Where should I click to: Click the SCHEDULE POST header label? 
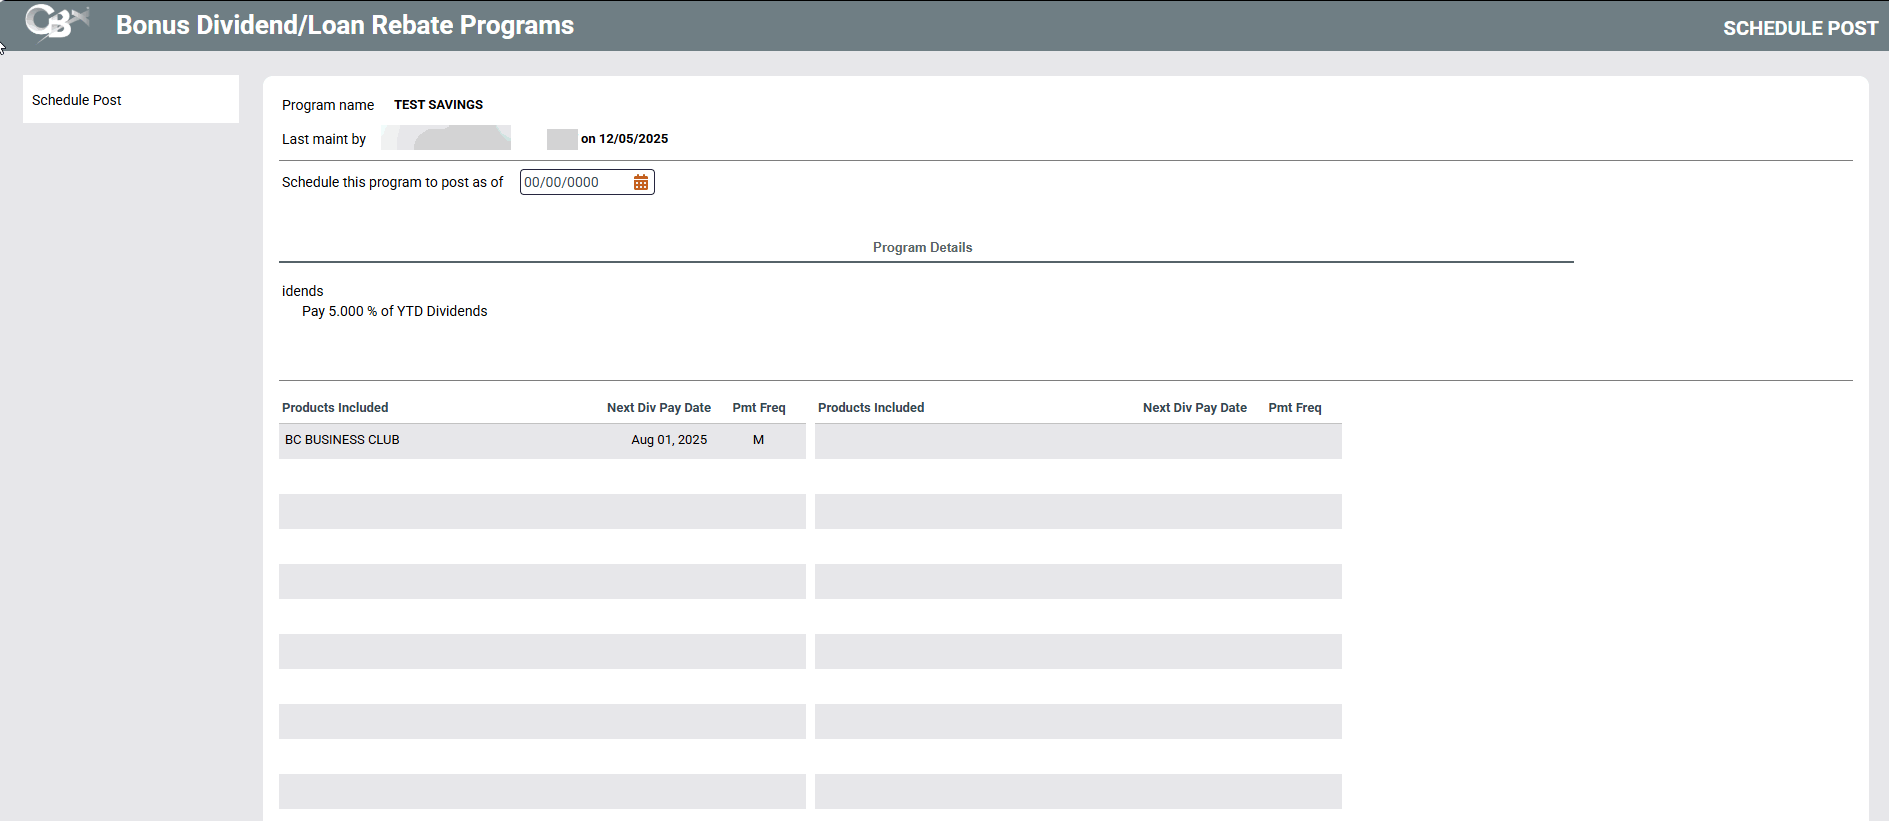(1800, 28)
